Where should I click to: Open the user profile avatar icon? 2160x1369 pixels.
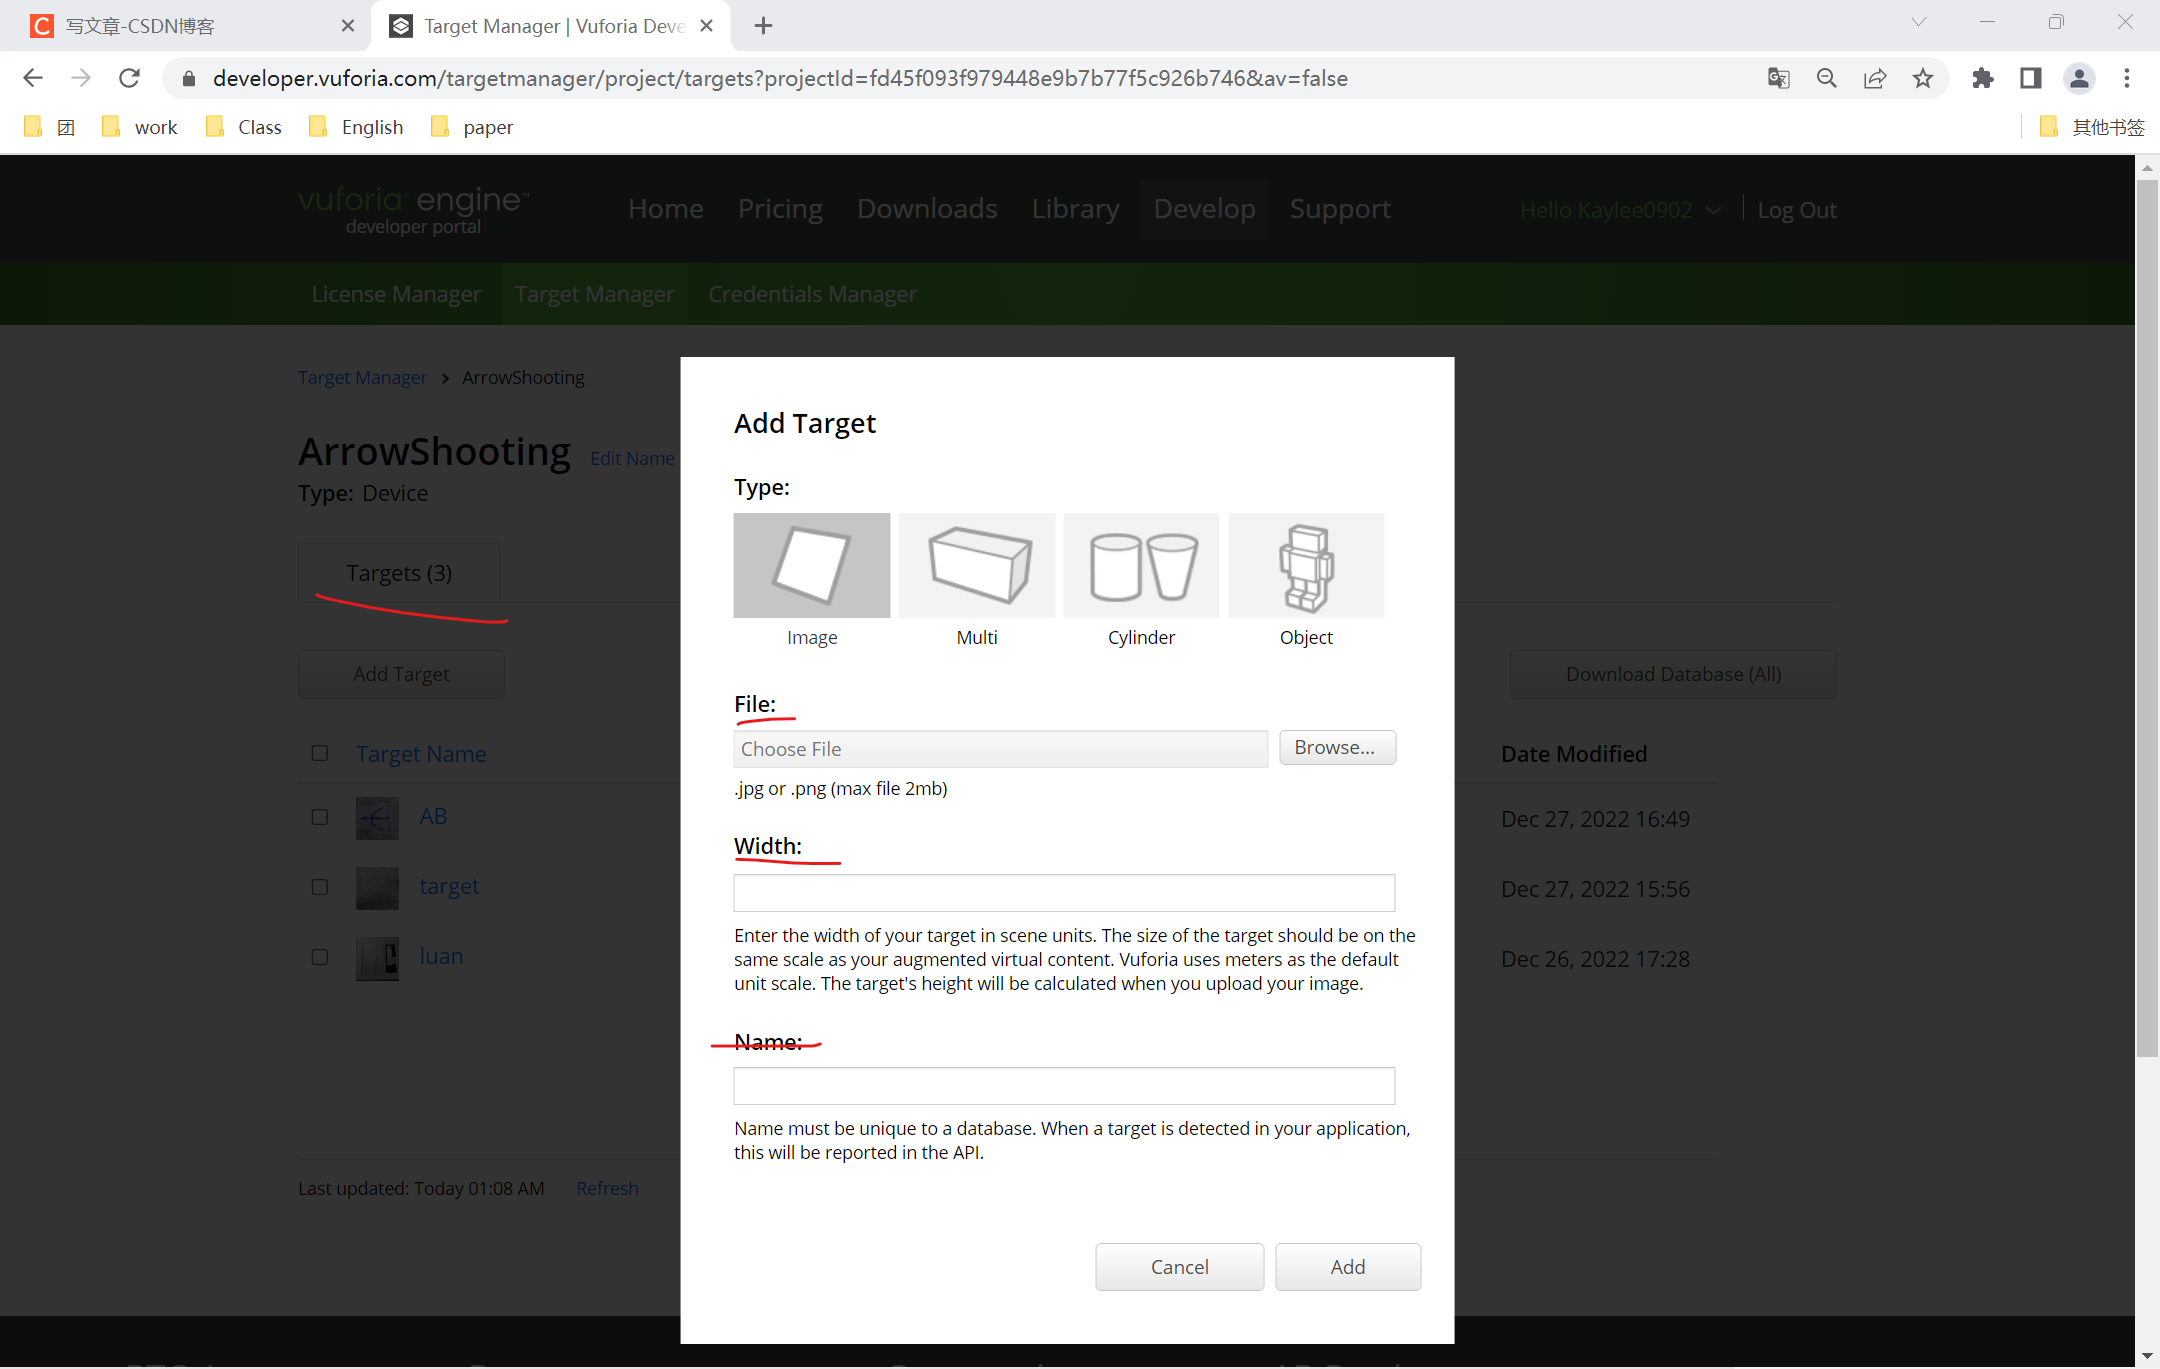(2079, 78)
